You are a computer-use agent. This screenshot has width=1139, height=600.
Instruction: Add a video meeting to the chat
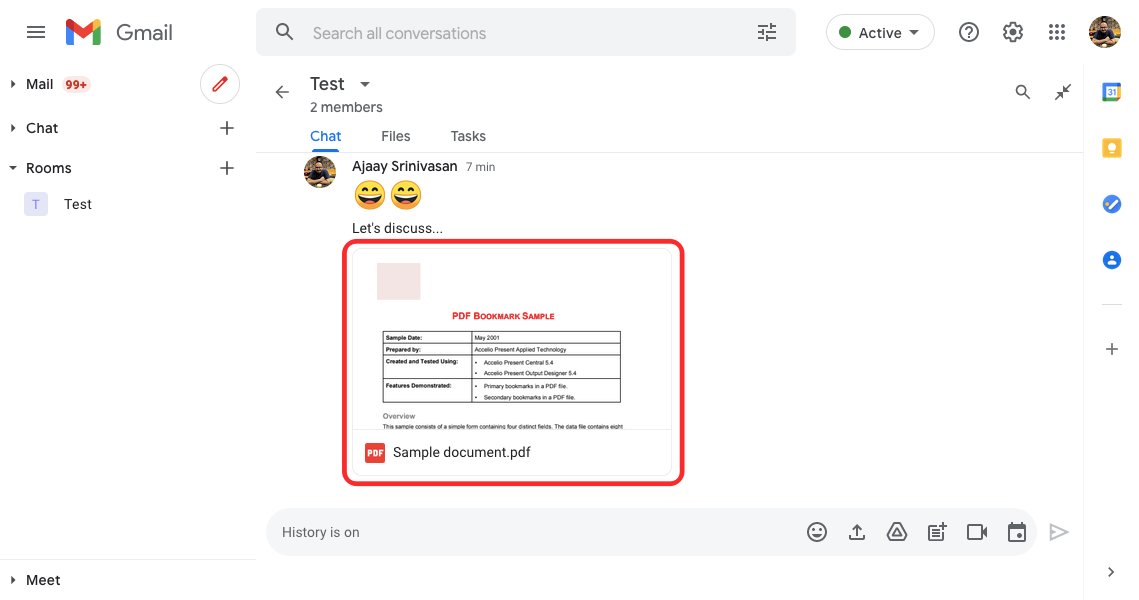click(977, 532)
